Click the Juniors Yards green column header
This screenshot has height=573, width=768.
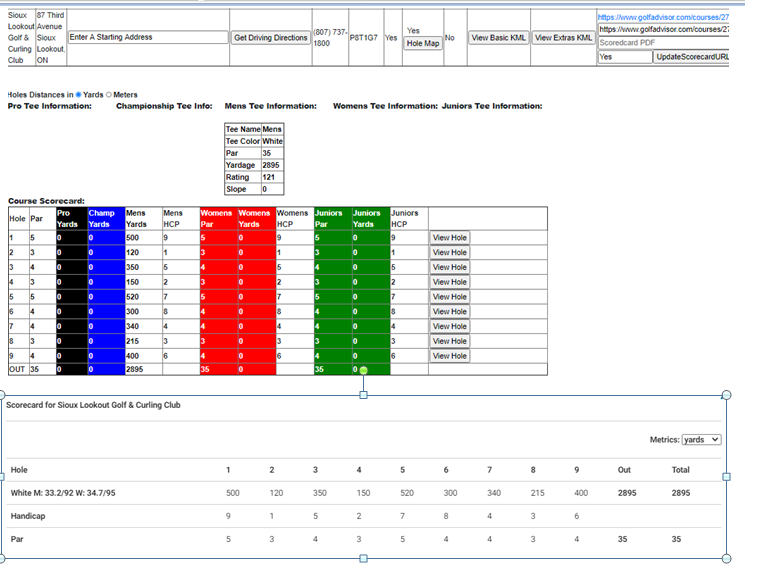(x=371, y=218)
